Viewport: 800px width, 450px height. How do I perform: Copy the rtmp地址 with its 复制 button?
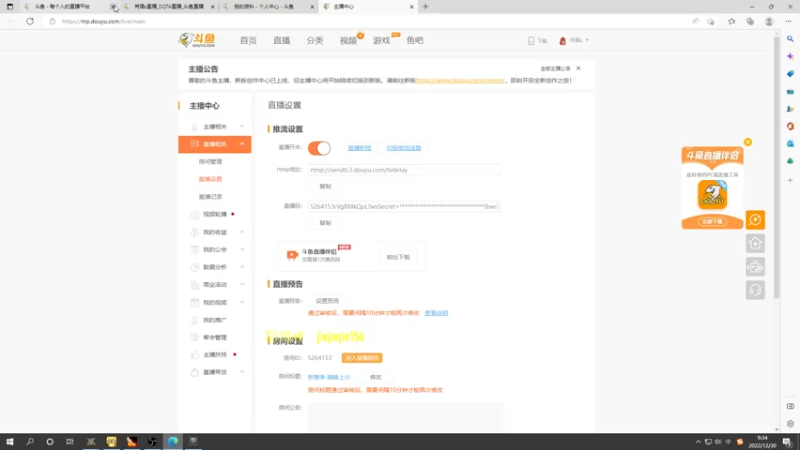(x=325, y=186)
